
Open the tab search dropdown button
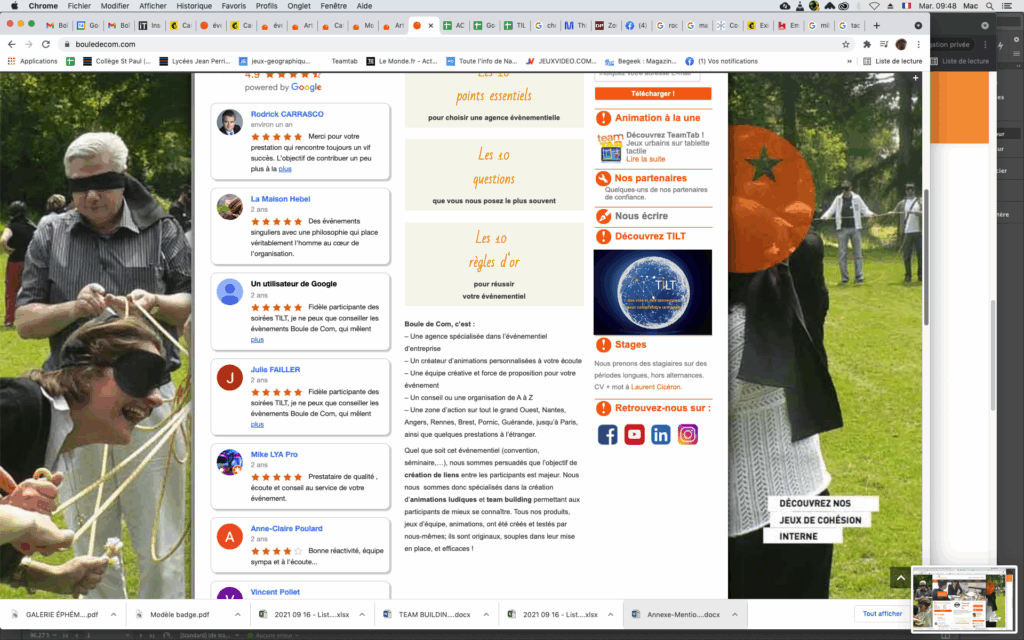point(918,25)
